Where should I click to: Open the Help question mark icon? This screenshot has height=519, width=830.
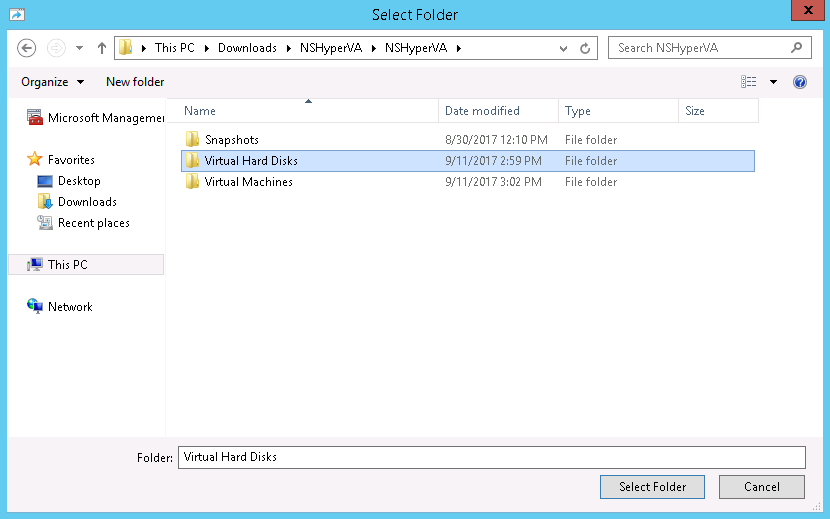coord(799,82)
